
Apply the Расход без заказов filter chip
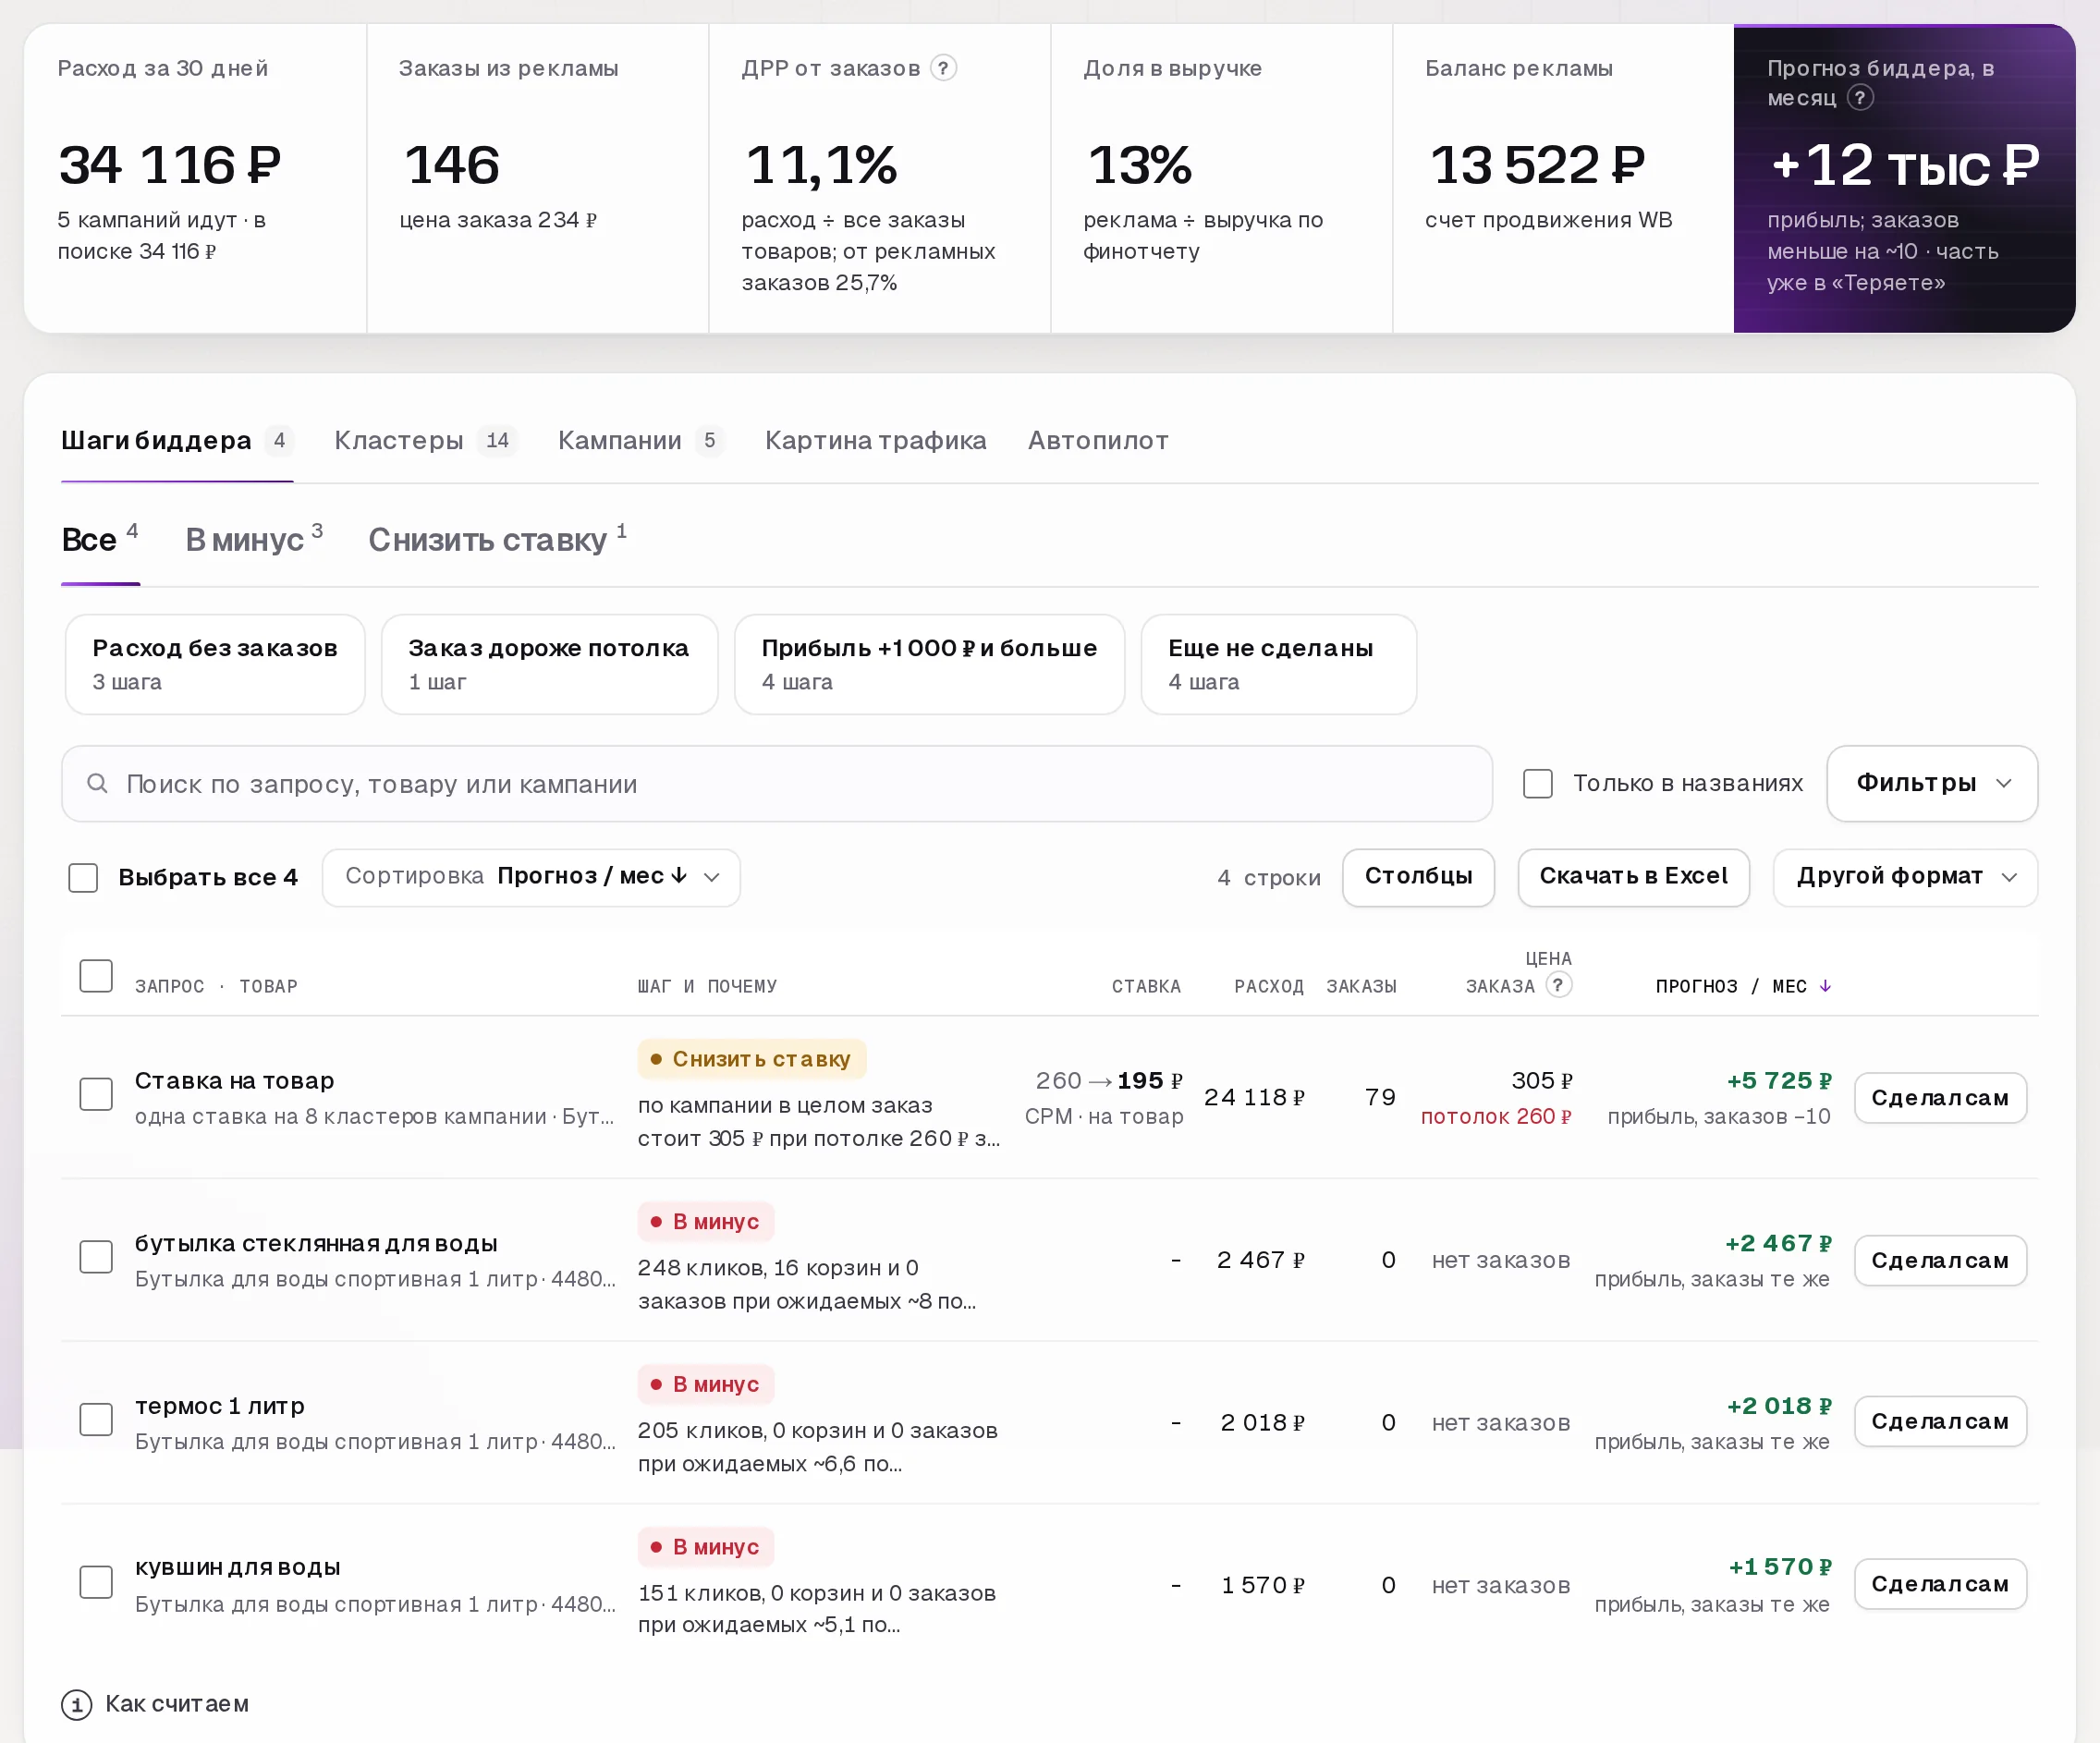tap(215, 665)
